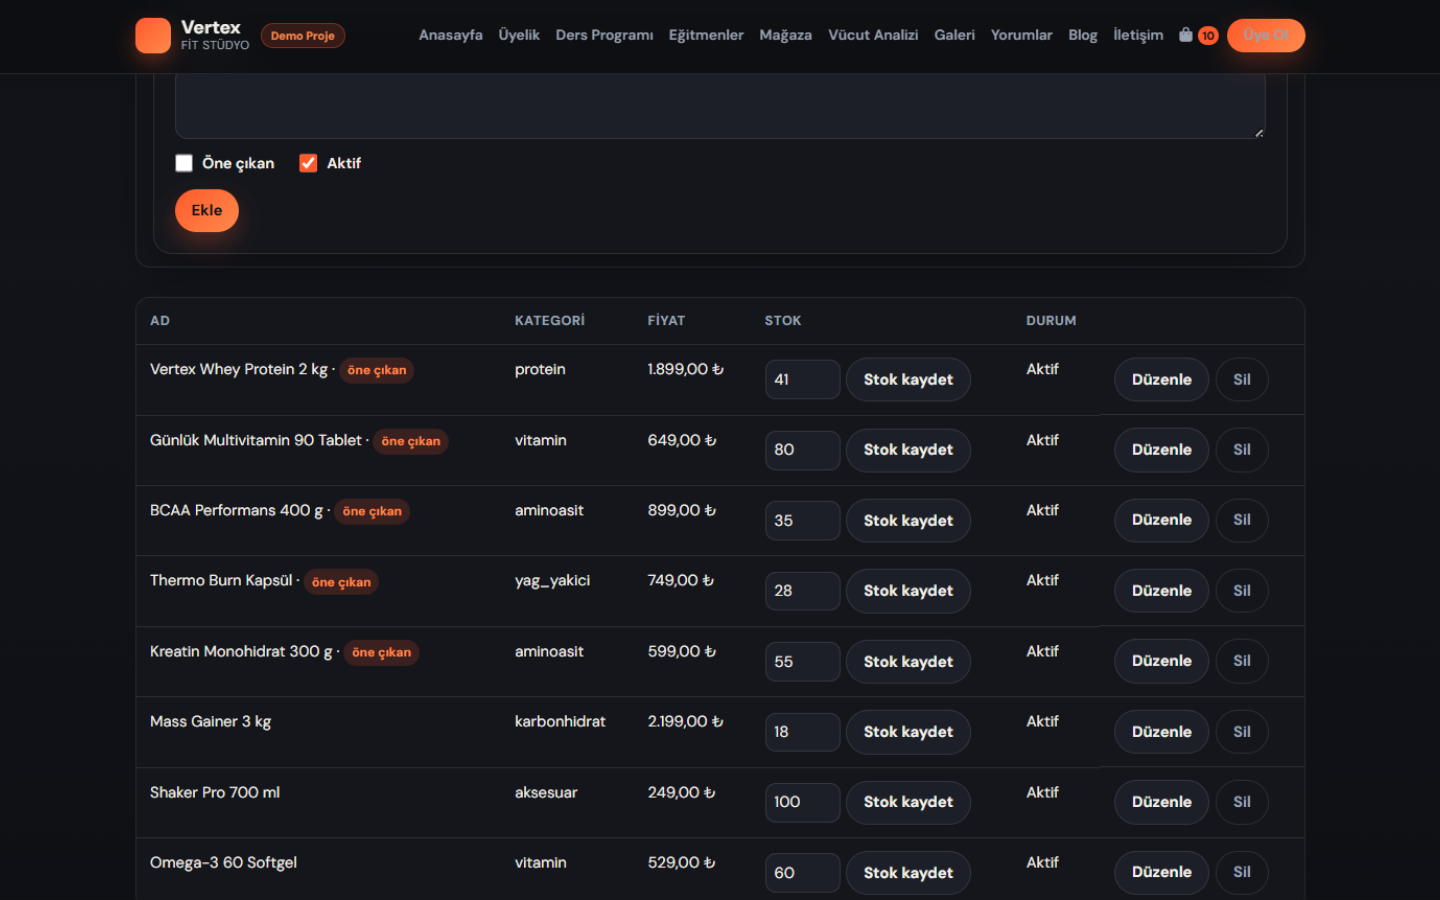Enable the Öne çıkan checkbox
The image size is (1440, 900).
(x=184, y=163)
